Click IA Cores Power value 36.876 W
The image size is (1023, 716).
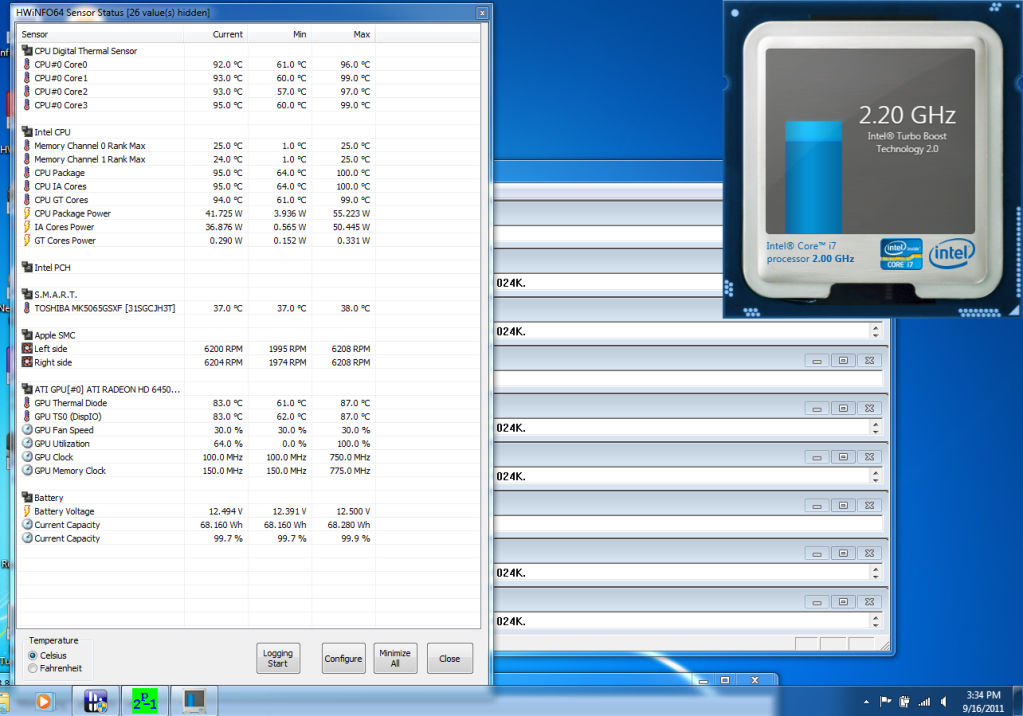click(224, 226)
